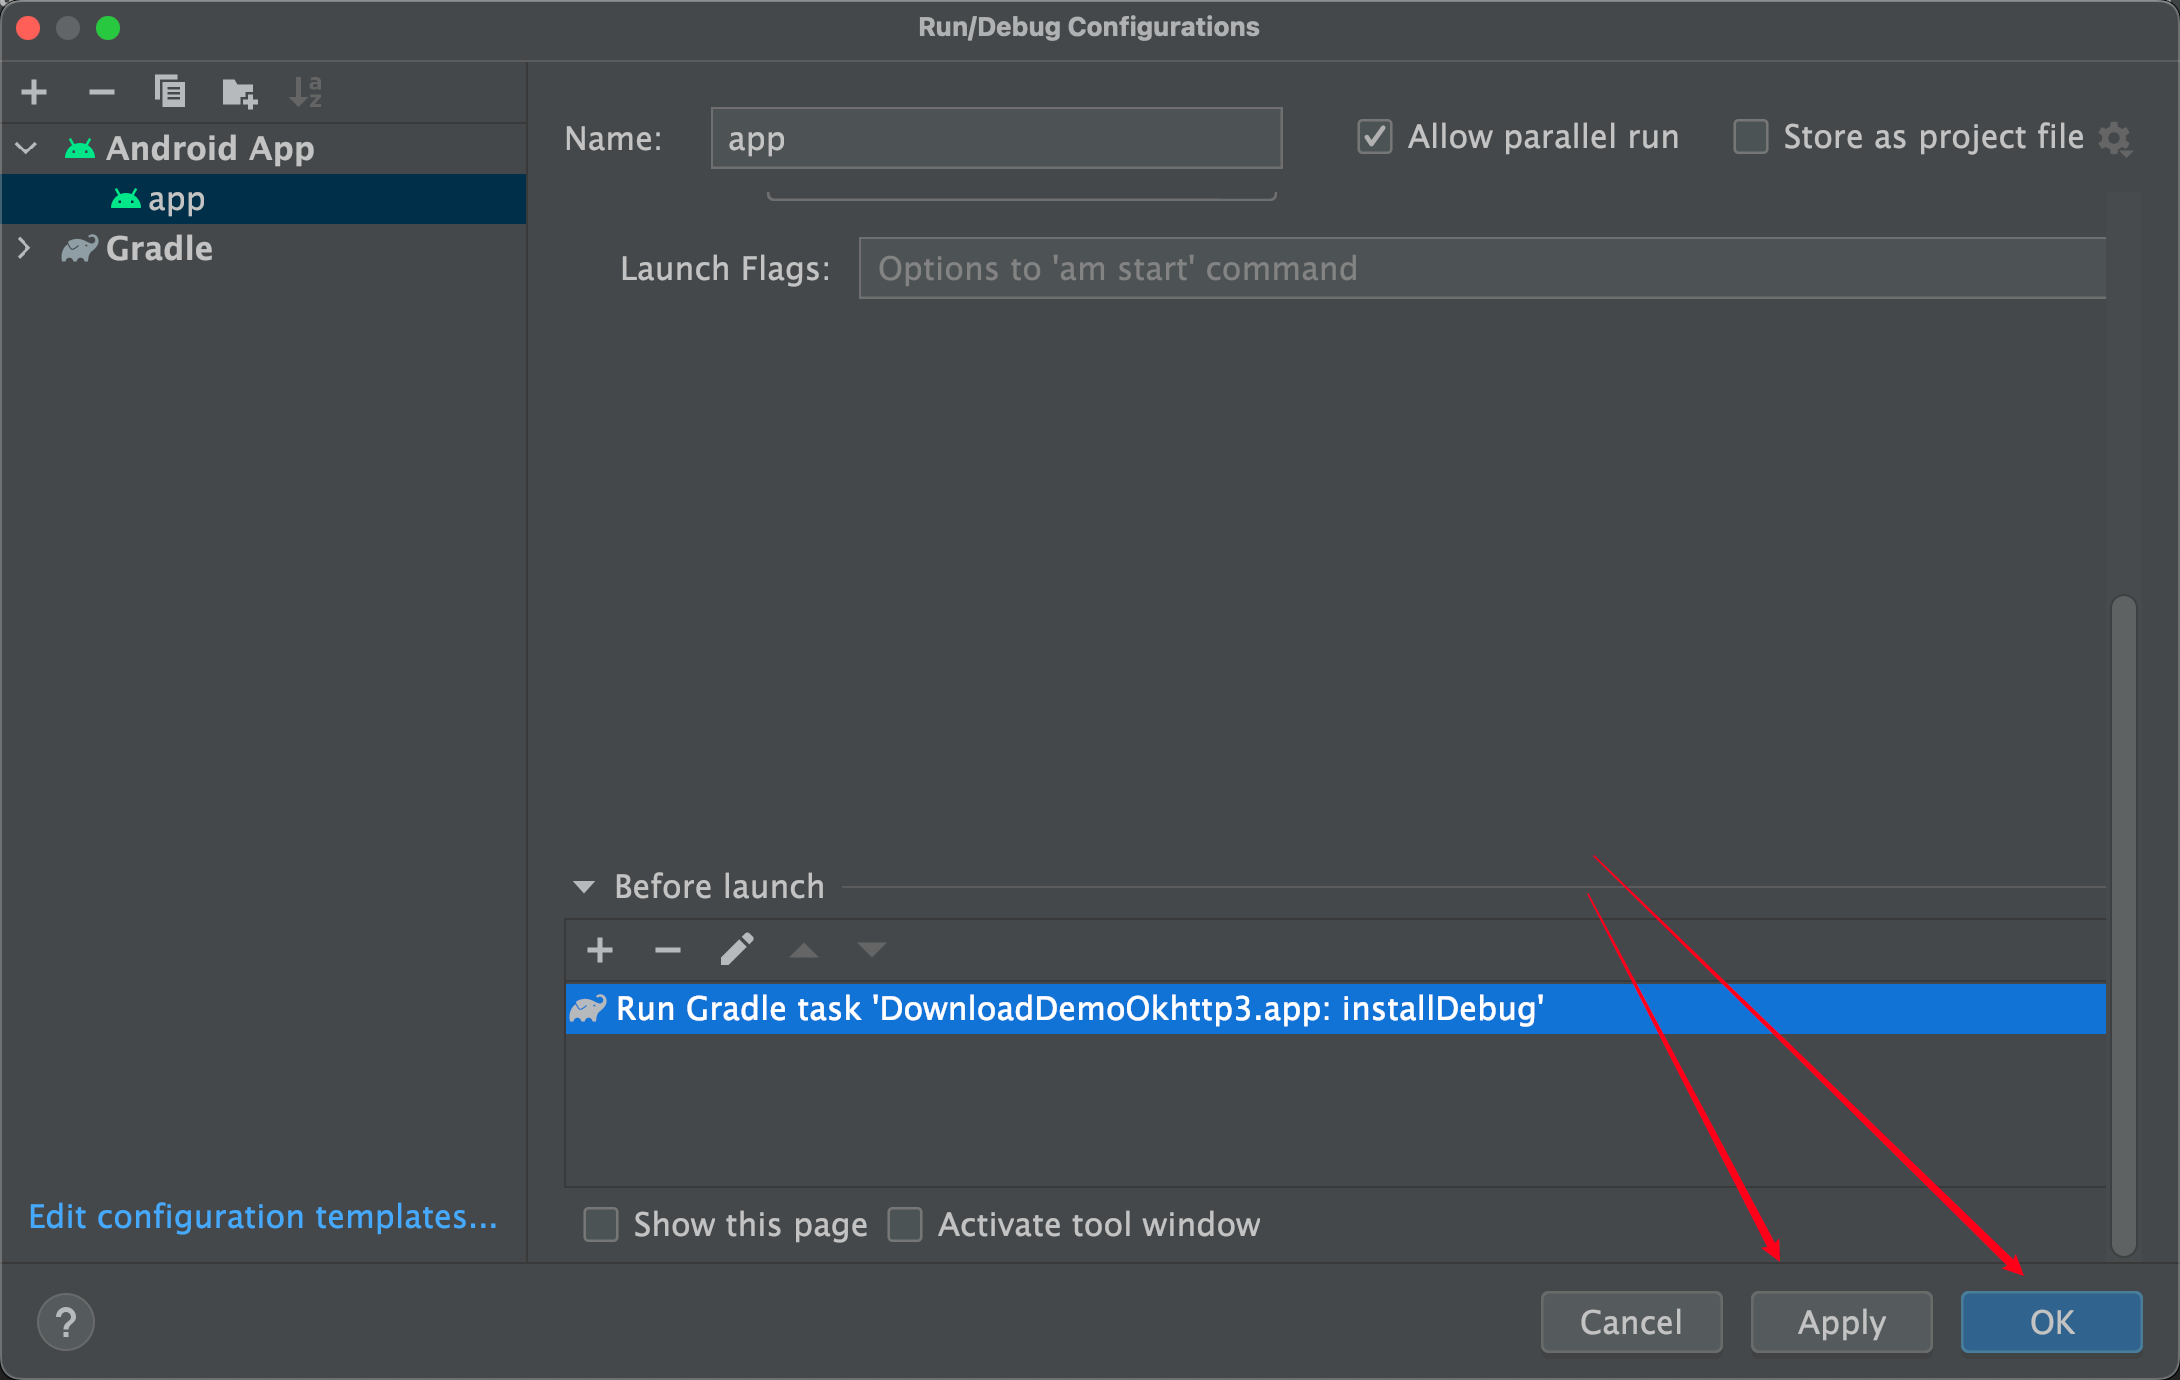Open Edit configuration templates link

point(263,1216)
